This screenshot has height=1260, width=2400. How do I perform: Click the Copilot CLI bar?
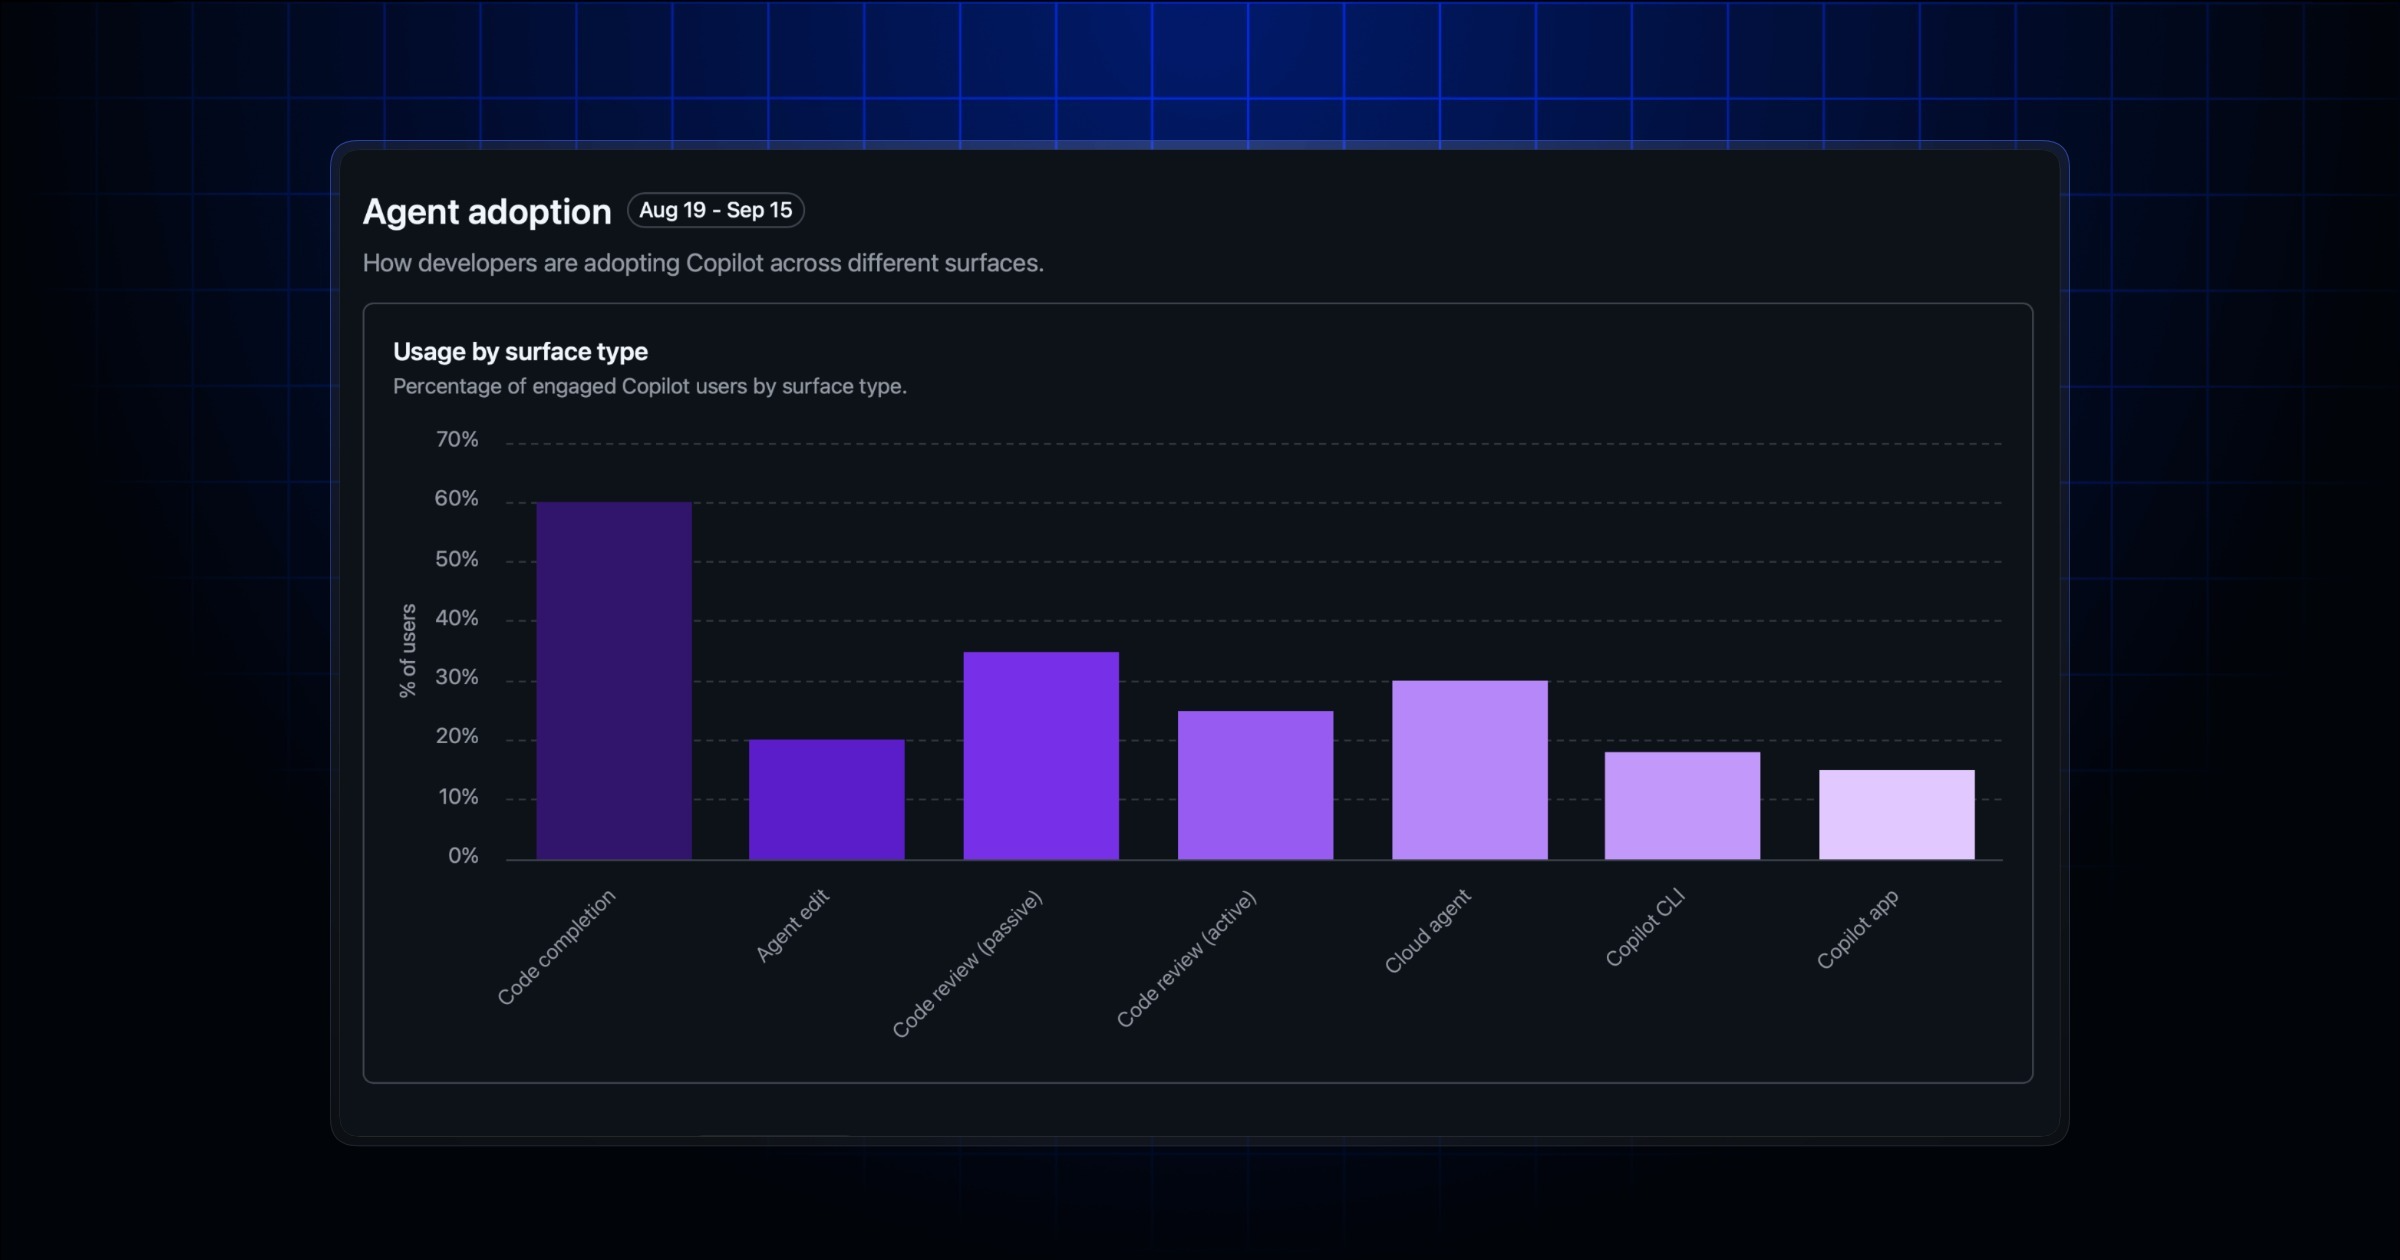(x=1682, y=806)
